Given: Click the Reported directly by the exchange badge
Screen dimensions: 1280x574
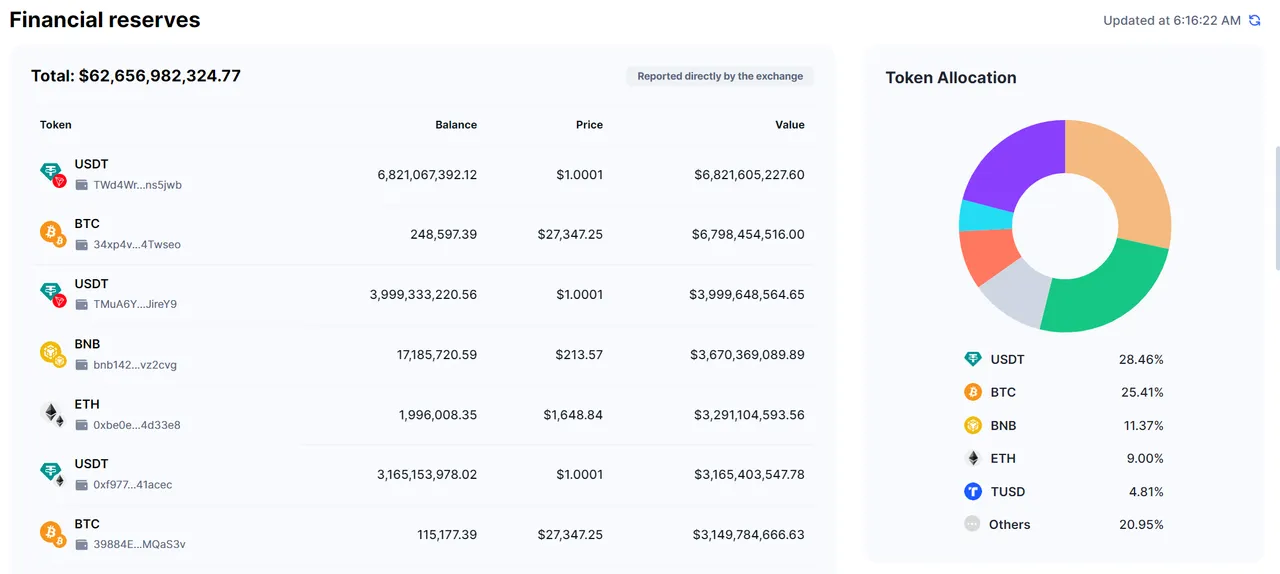Looking at the screenshot, I should click(720, 76).
